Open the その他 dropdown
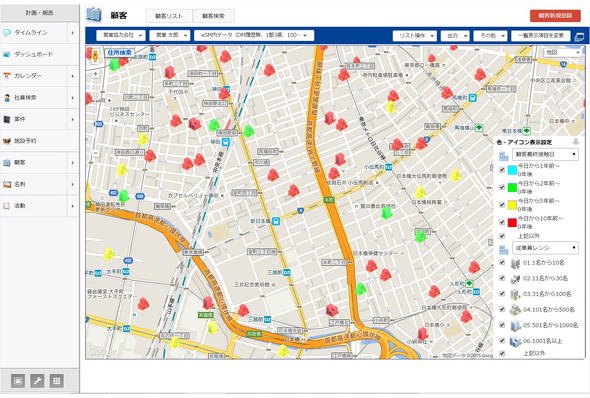 tap(490, 36)
